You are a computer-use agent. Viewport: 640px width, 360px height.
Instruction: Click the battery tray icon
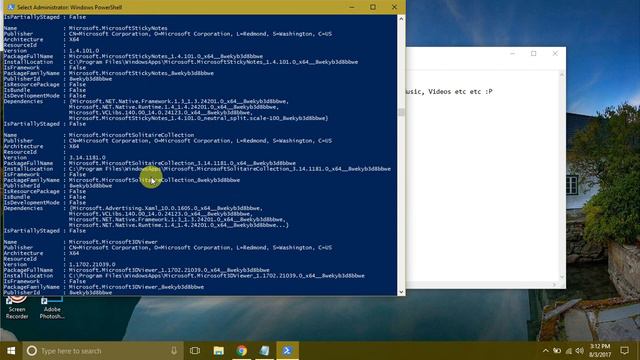click(x=557, y=351)
